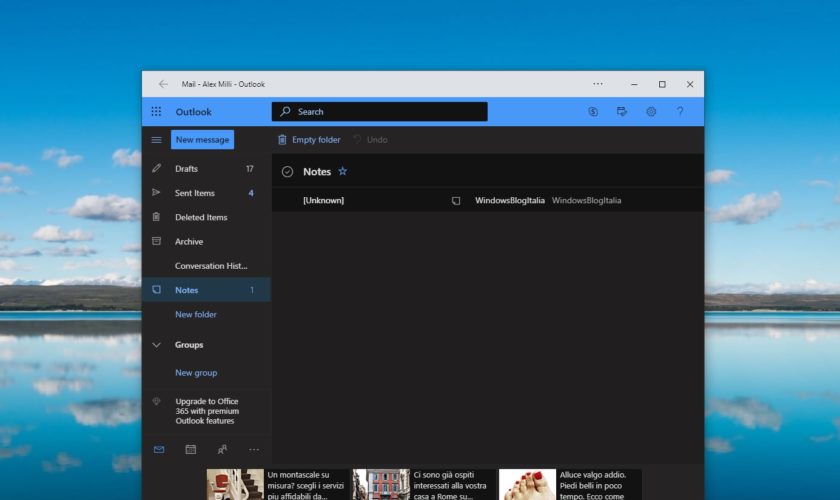Collapse the hamburger navigation pane
This screenshot has width=840, height=500.
coord(156,140)
